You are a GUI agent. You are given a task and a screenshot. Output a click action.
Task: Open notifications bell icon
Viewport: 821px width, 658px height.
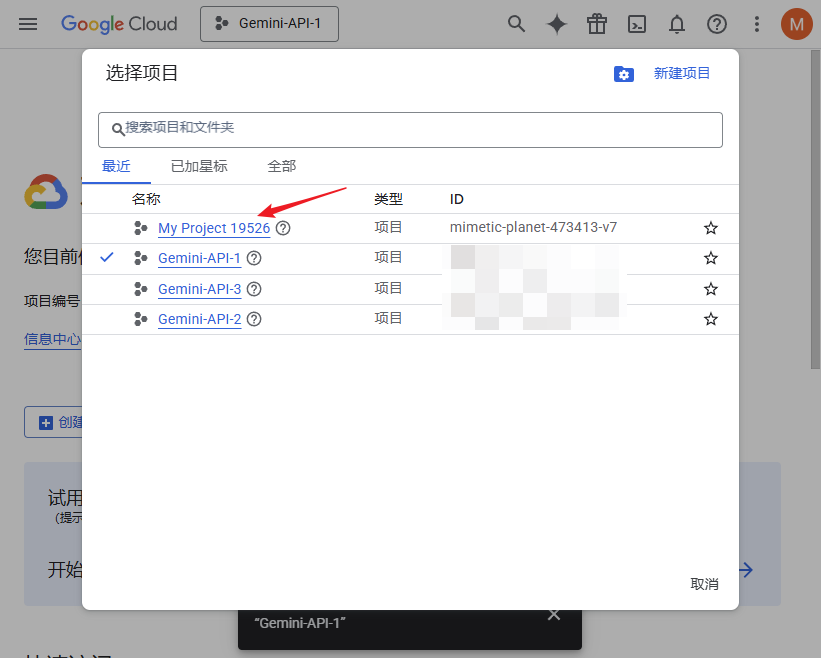pyautogui.click(x=677, y=23)
